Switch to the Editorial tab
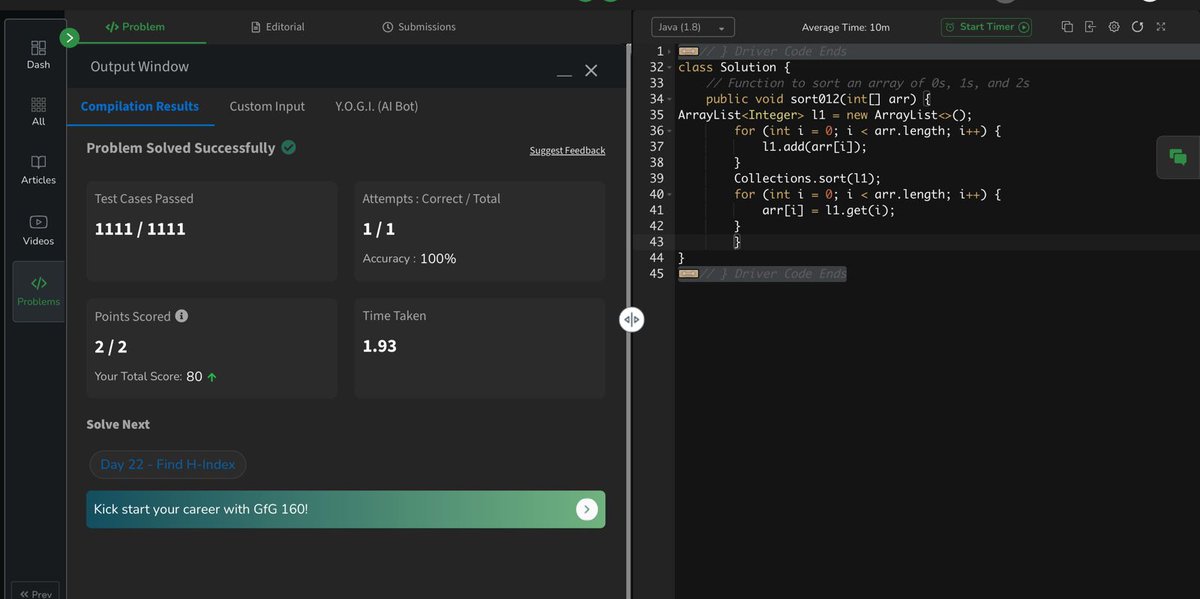 [x=278, y=27]
